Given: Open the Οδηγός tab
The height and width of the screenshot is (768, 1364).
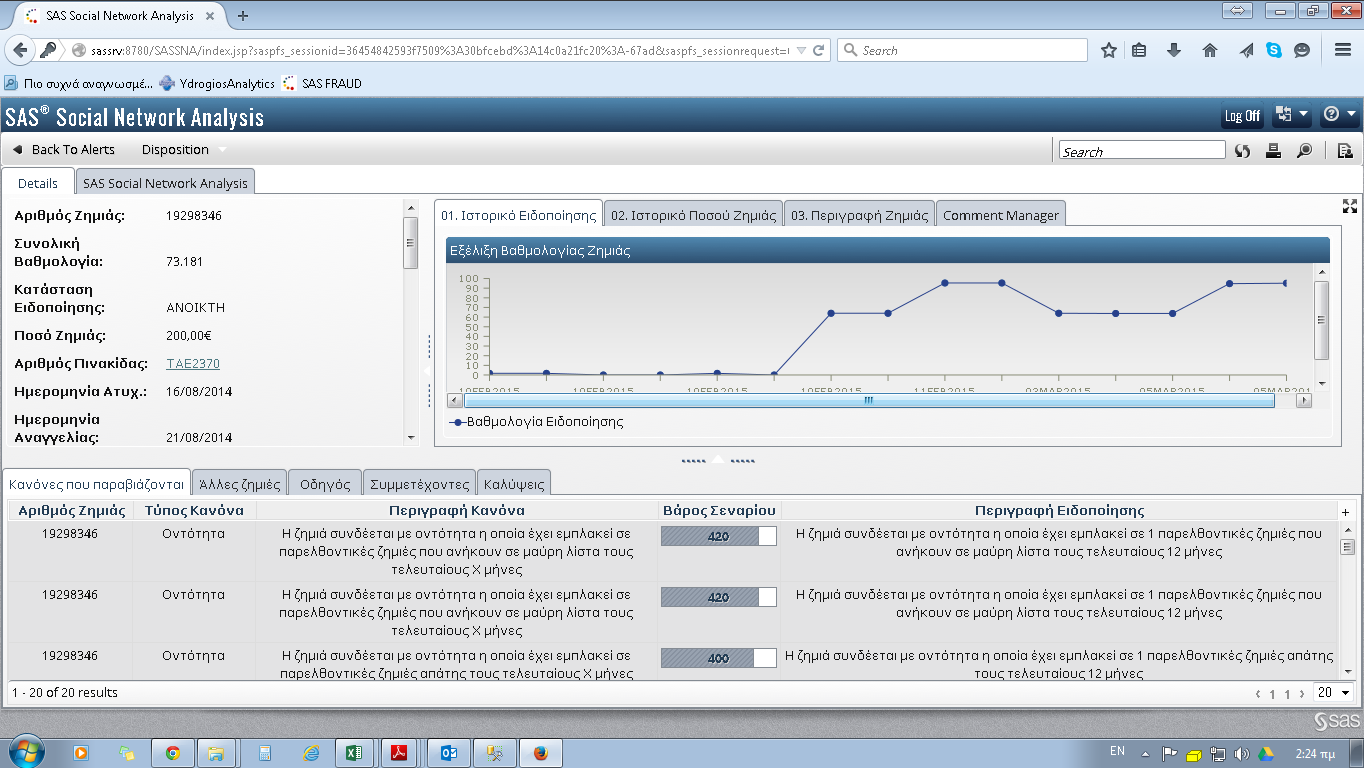Looking at the screenshot, I should [325, 484].
